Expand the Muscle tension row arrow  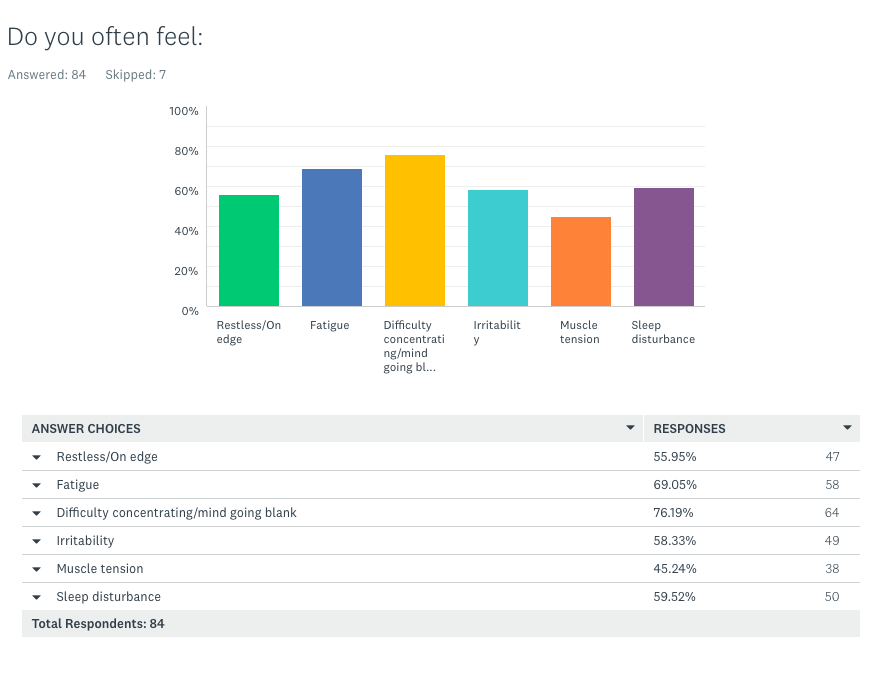pos(37,569)
